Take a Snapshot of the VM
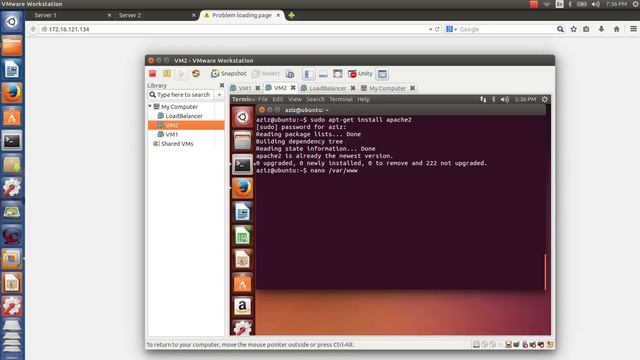The width and height of the screenshot is (640, 360). (229, 73)
